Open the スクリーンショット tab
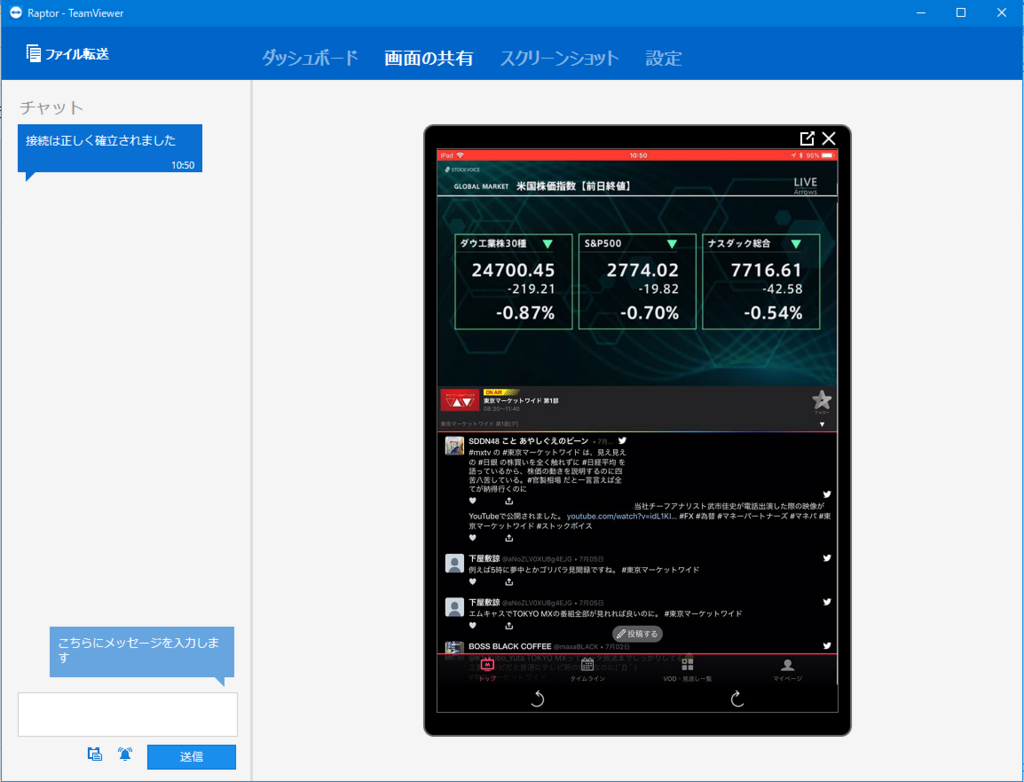The height and width of the screenshot is (782, 1024). point(559,58)
